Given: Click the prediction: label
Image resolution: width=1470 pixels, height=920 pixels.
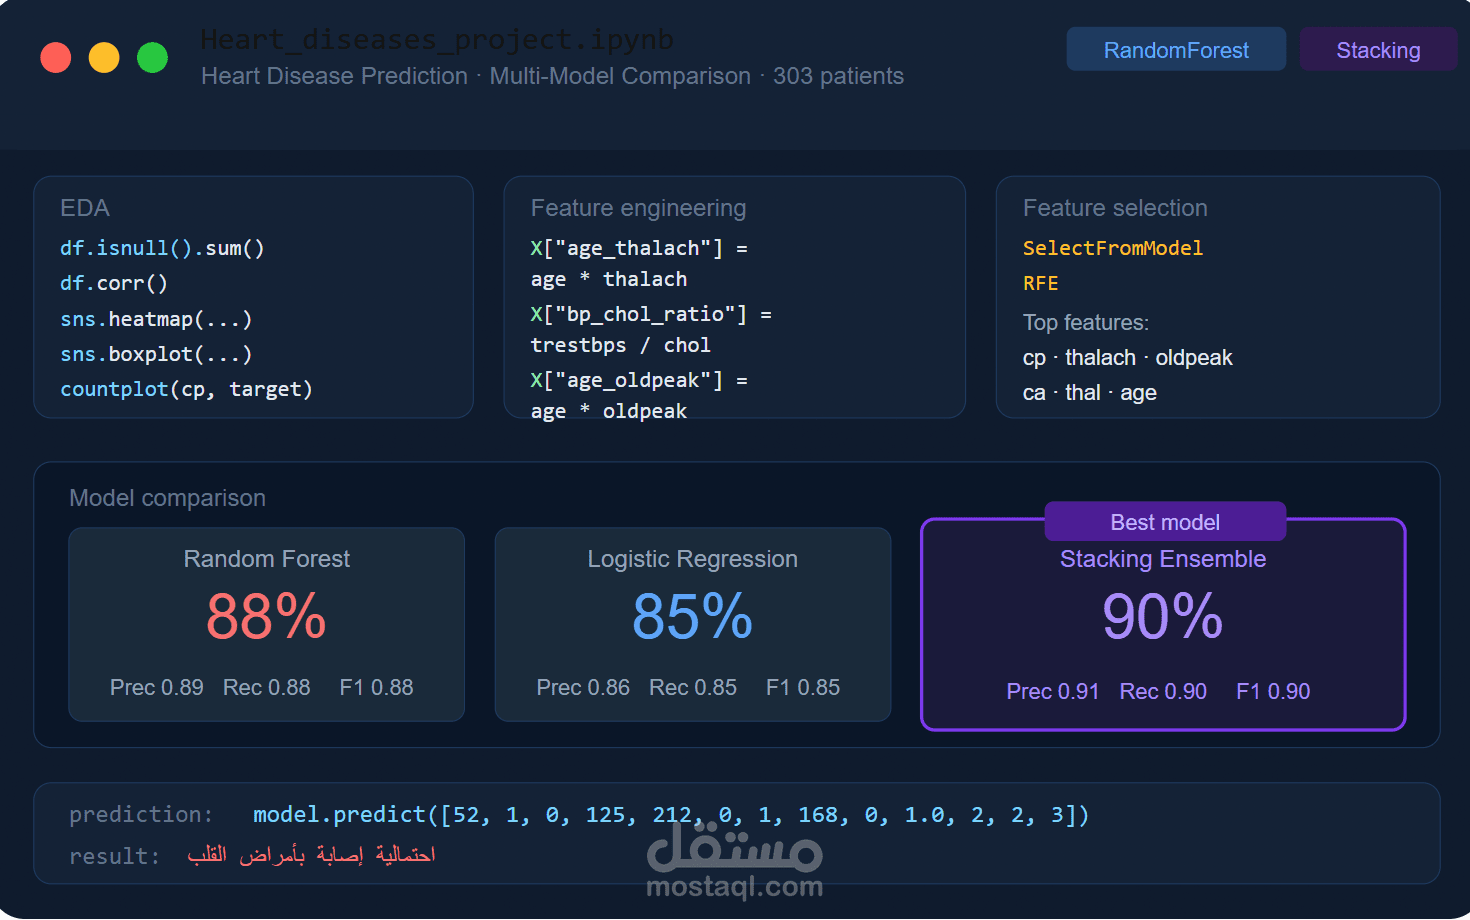Looking at the screenshot, I should [x=141, y=815].
